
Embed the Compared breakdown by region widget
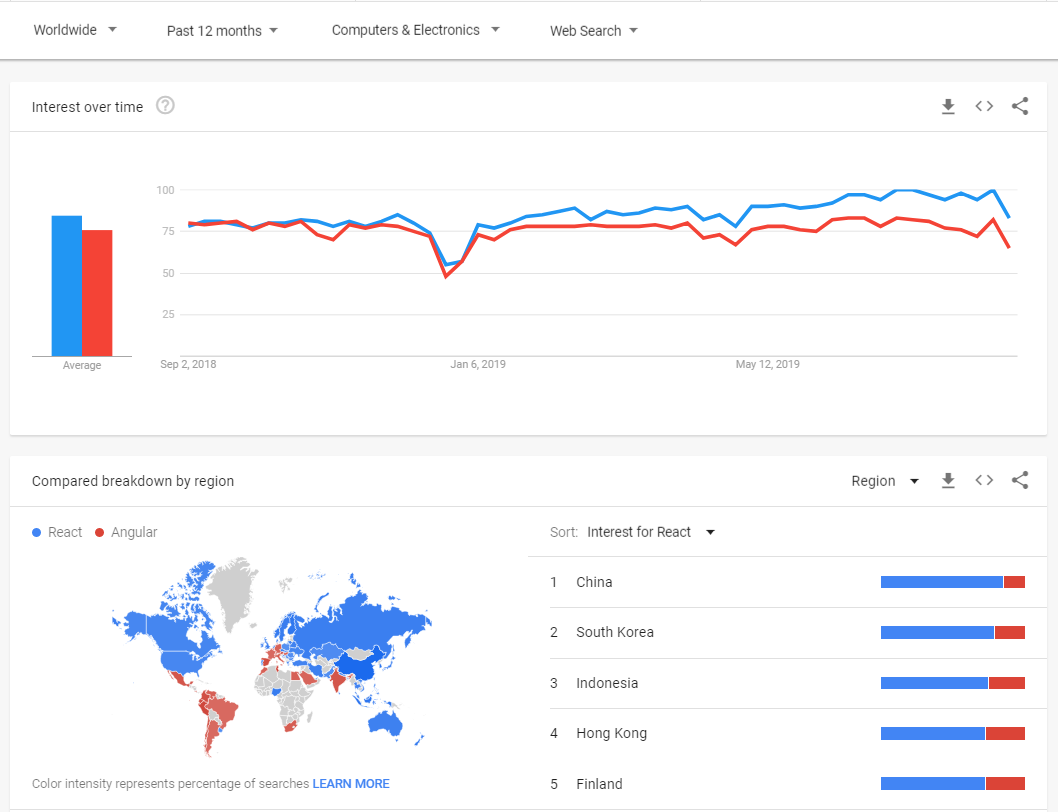point(984,481)
